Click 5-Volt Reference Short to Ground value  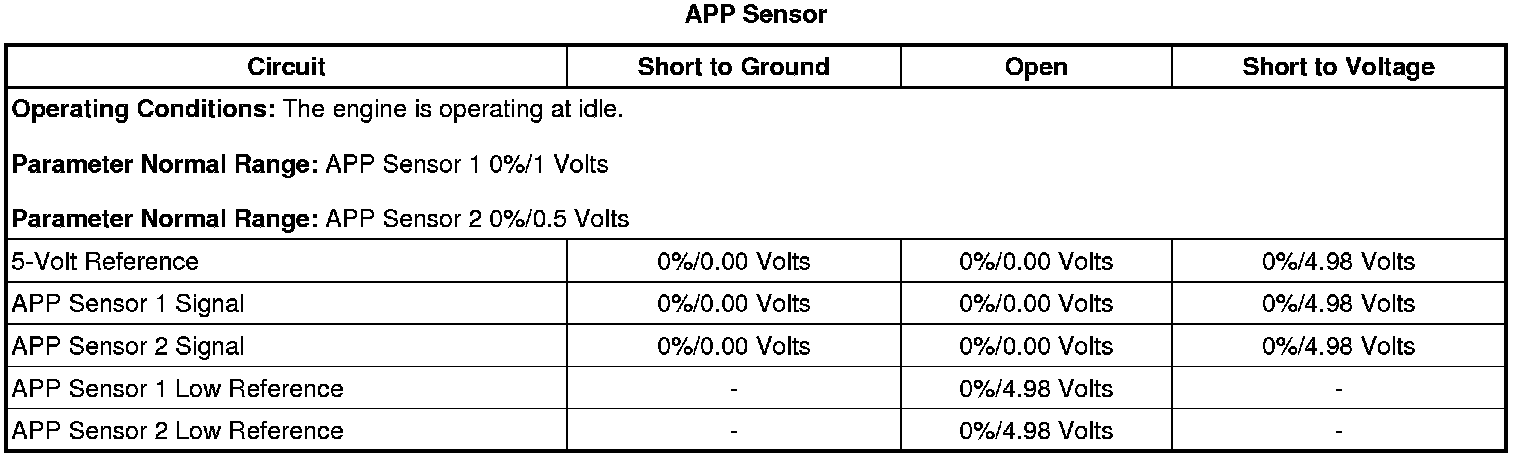coord(733,262)
